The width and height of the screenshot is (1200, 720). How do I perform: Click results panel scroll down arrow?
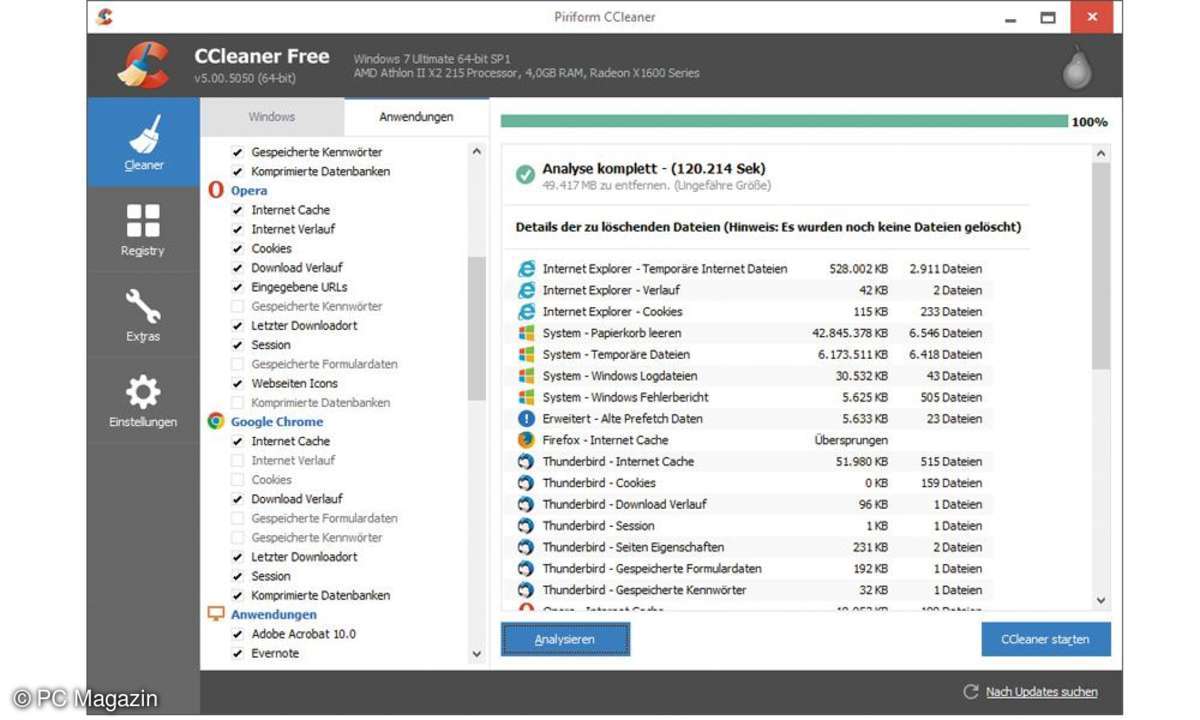tap(1101, 601)
